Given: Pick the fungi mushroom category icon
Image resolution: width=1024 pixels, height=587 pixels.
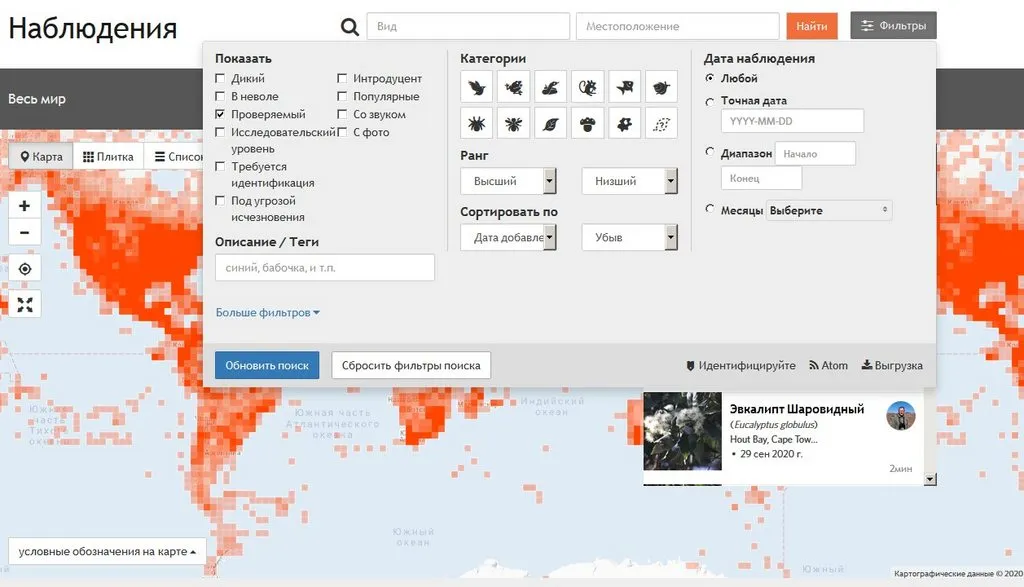Looking at the screenshot, I should click(587, 124).
